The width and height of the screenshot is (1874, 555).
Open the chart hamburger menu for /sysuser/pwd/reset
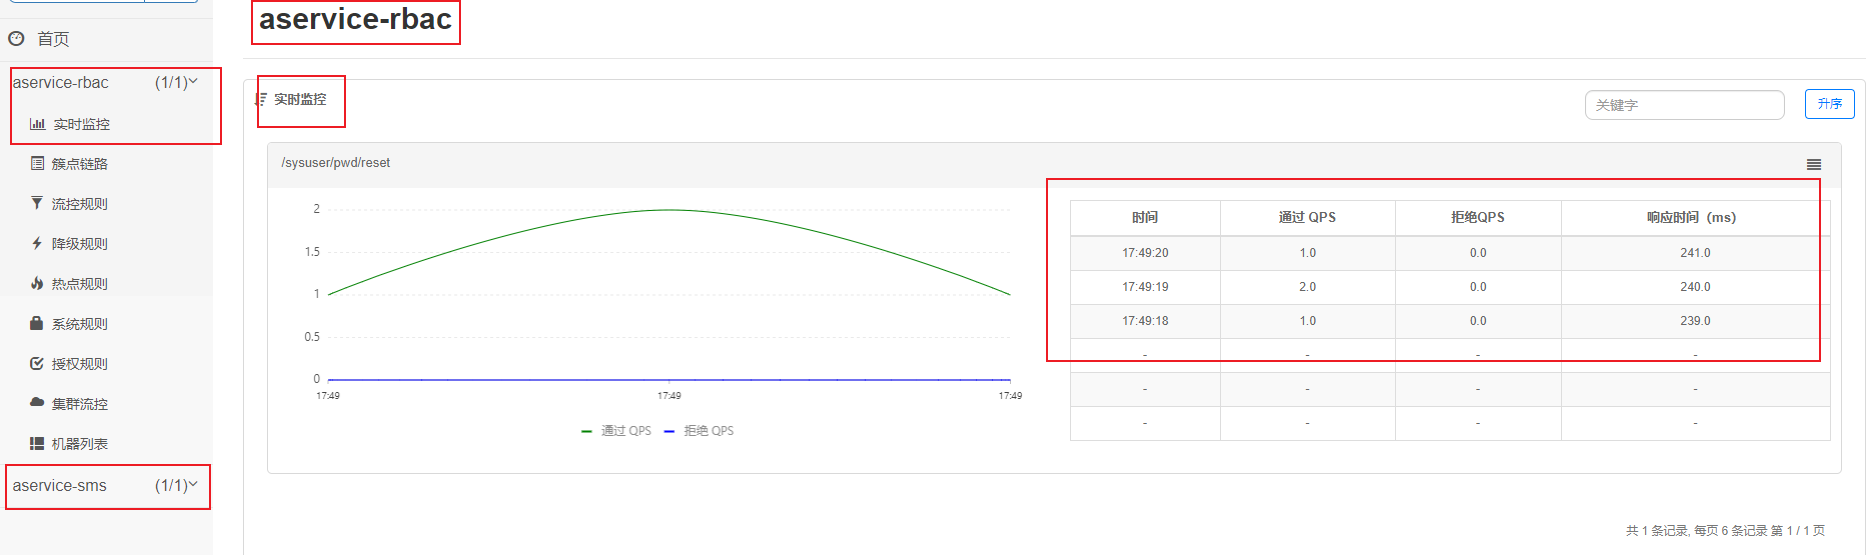(x=1814, y=165)
